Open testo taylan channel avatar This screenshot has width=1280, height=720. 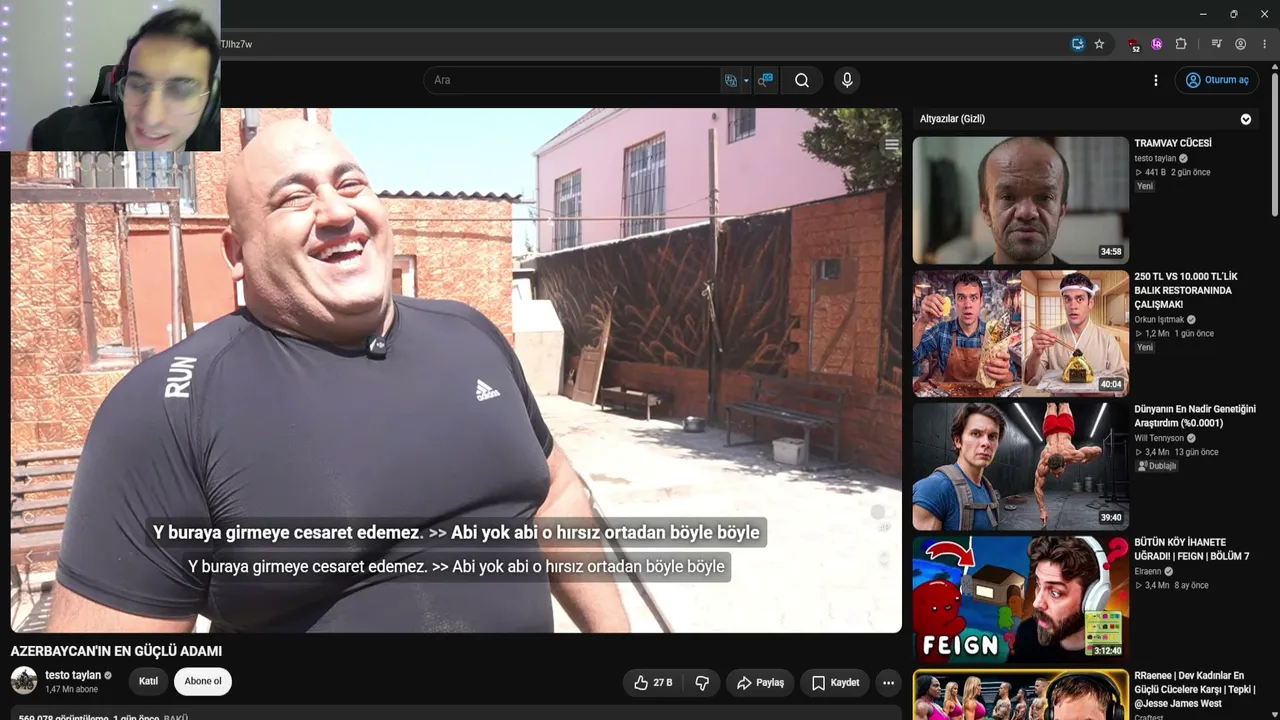tap(24, 681)
